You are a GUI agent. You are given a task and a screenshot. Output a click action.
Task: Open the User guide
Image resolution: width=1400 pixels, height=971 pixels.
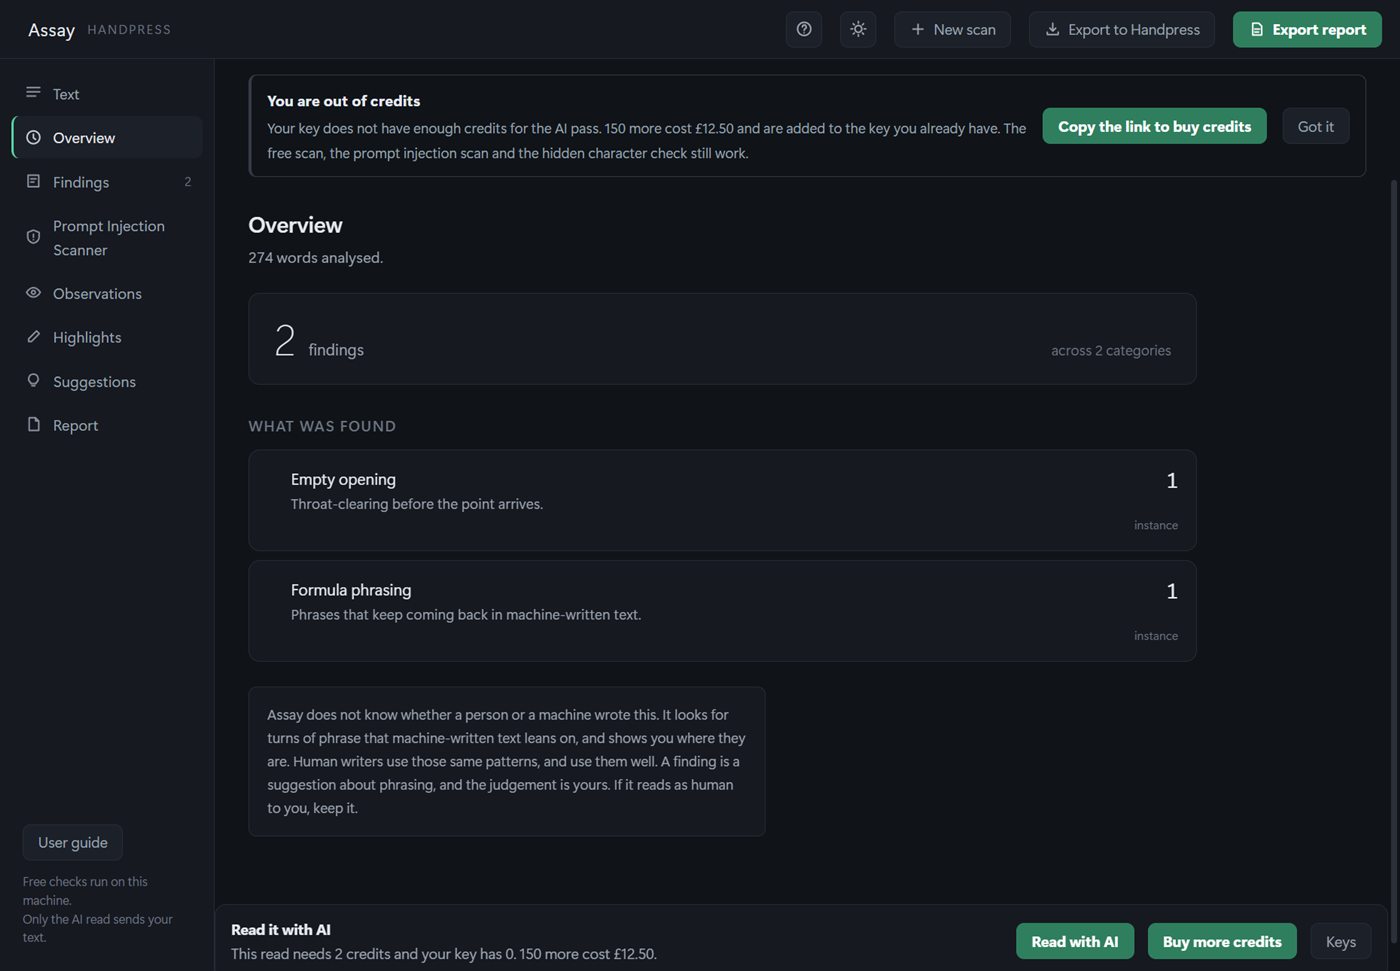pyautogui.click(x=73, y=842)
